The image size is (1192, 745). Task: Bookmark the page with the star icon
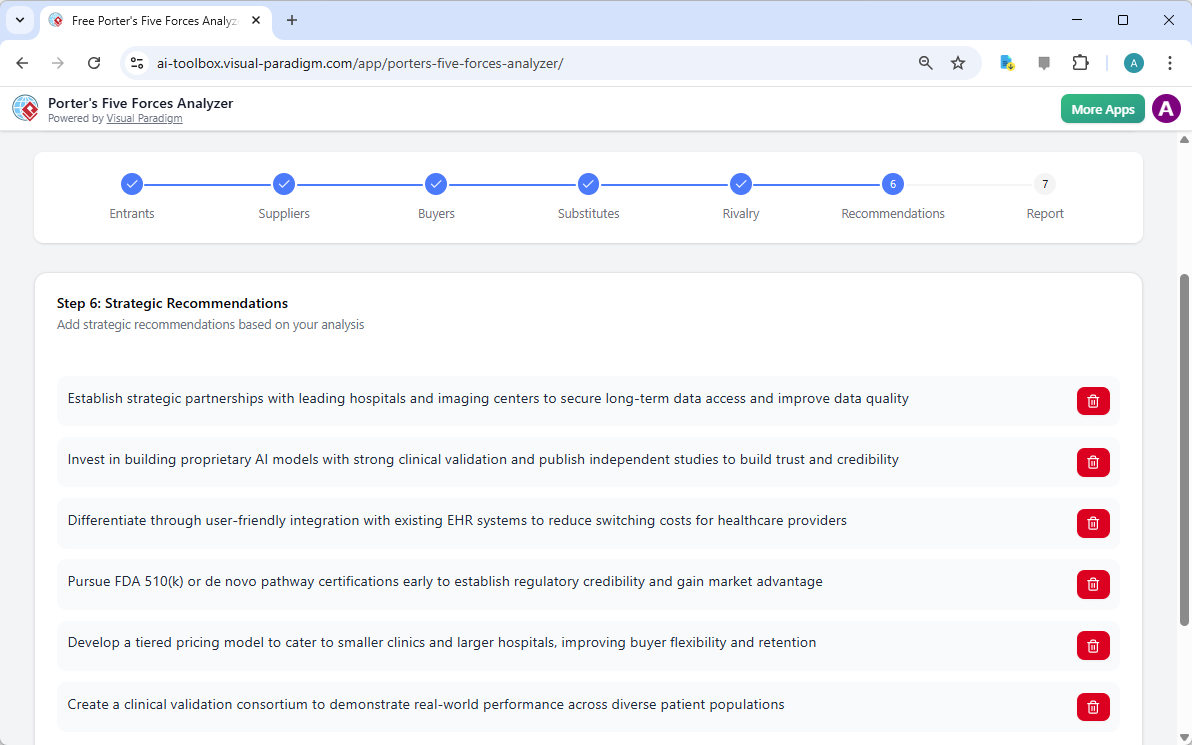958,62
